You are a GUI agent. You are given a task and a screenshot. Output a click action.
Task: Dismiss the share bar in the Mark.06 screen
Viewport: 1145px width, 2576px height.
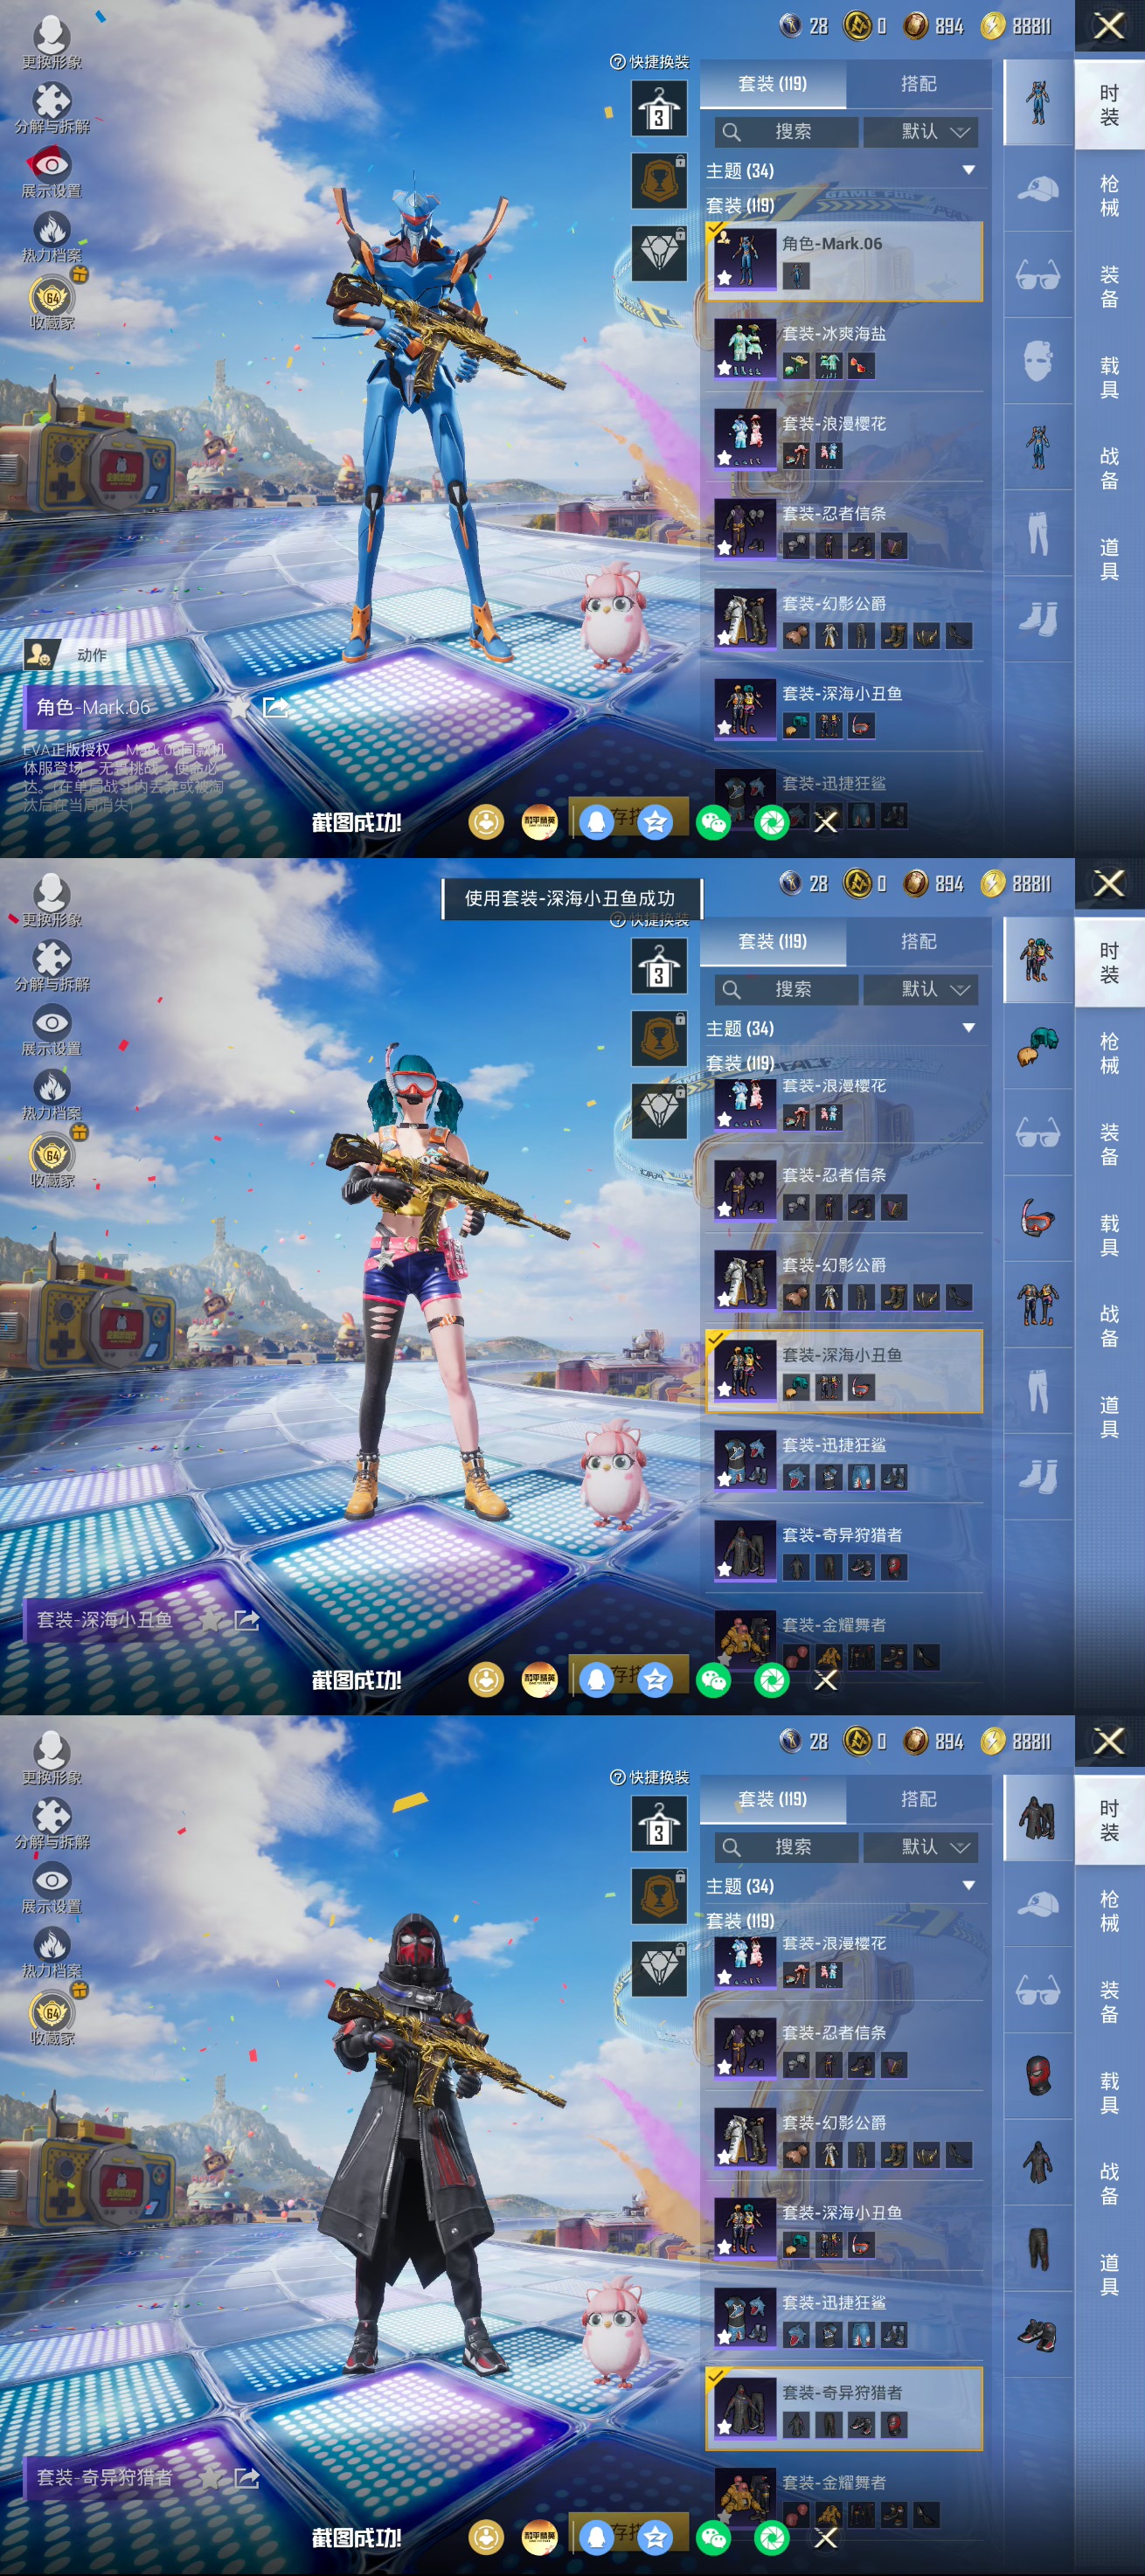[x=826, y=823]
